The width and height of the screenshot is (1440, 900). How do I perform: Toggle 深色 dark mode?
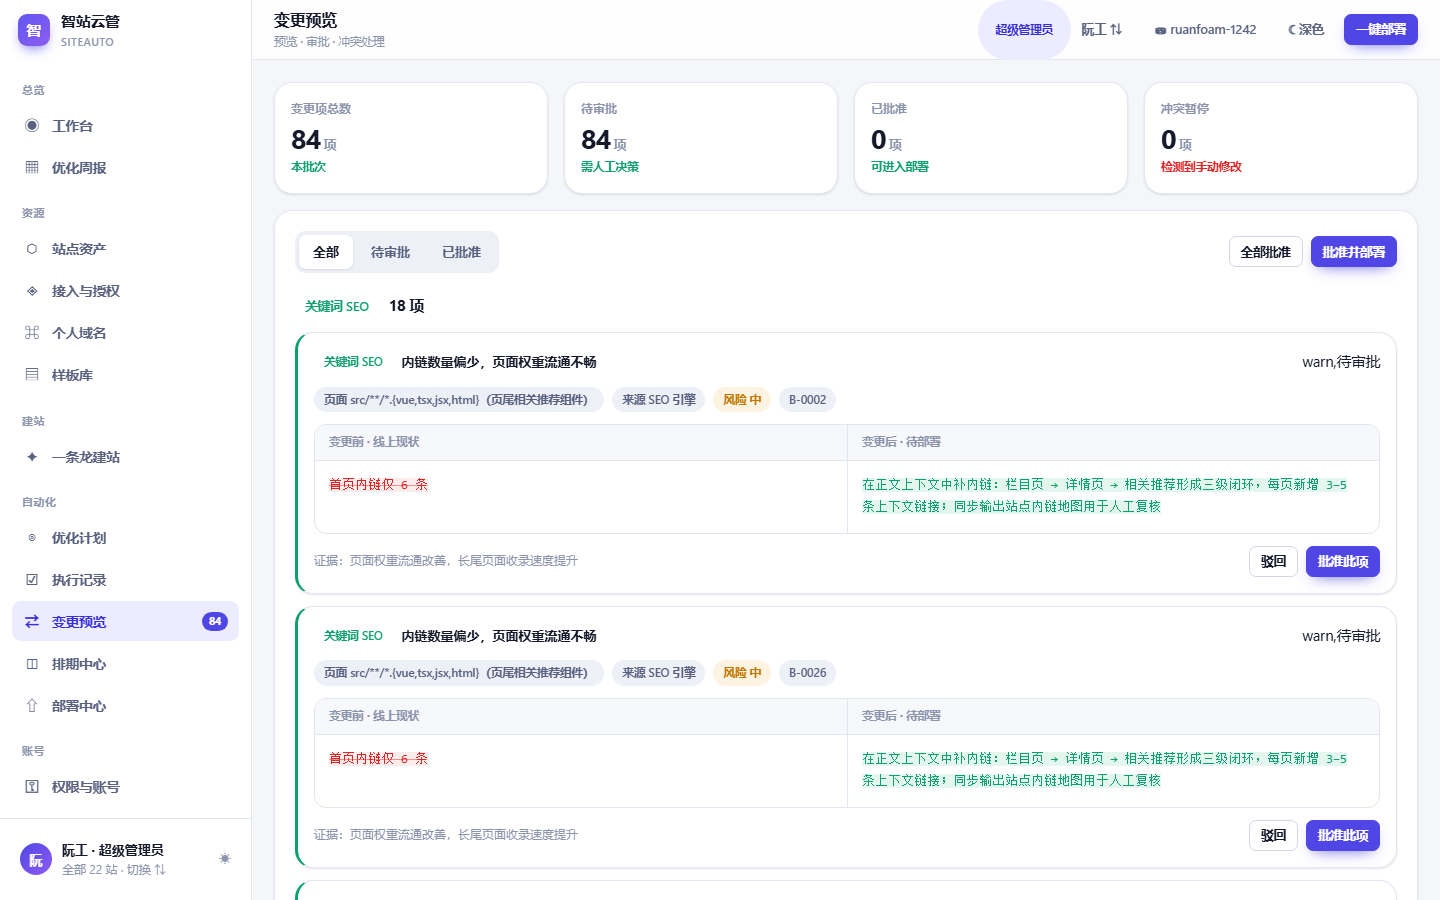pos(1306,30)
